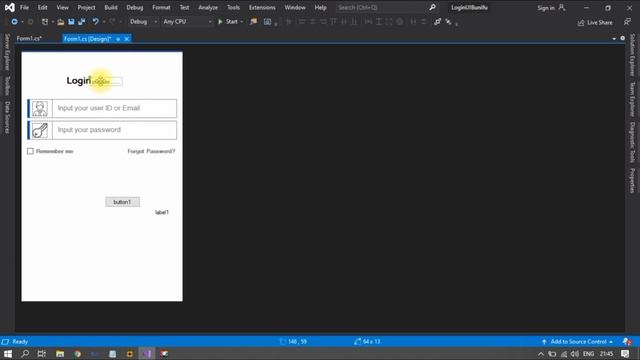Open the View menu
Image resolution: width=640 pixels, height=360 pixels.
[x=62, y=7]
